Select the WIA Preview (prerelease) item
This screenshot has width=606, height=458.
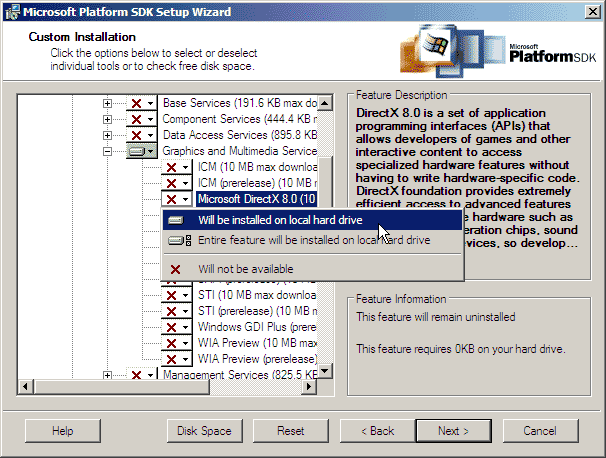(x=257, y=359)
